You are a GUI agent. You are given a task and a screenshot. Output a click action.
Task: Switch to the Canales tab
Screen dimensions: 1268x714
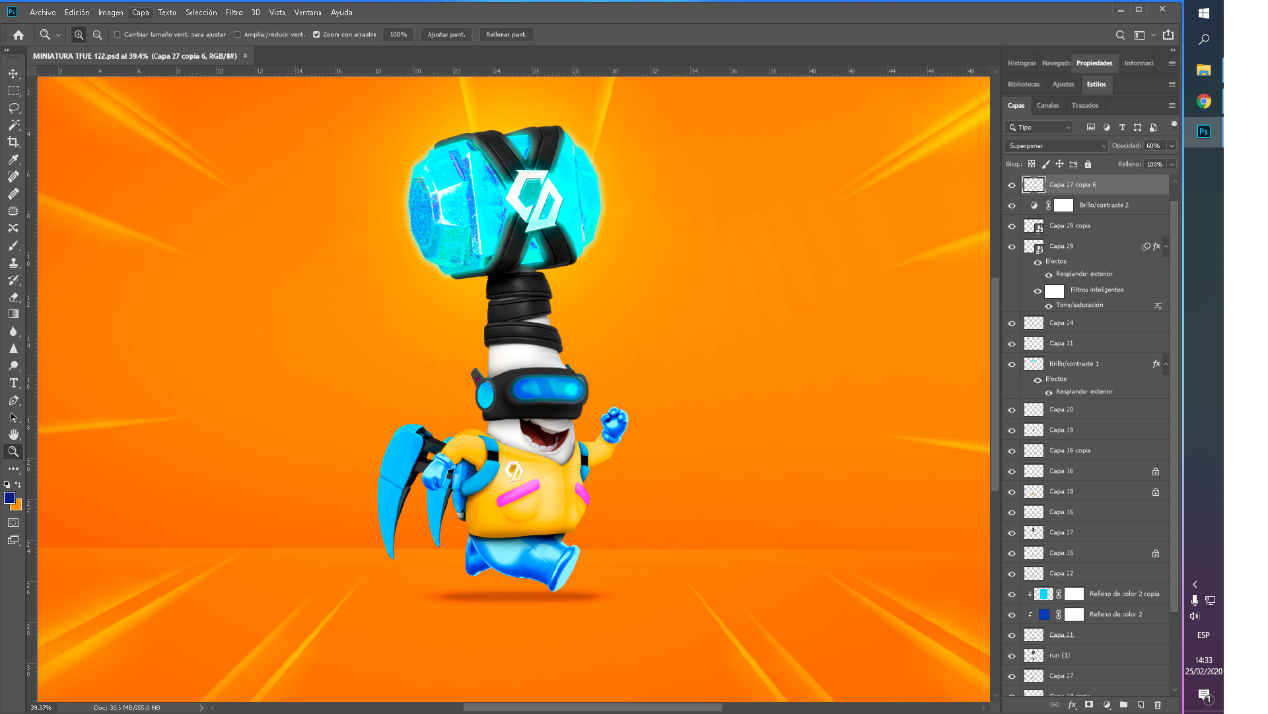click(x=1047, y=106)
